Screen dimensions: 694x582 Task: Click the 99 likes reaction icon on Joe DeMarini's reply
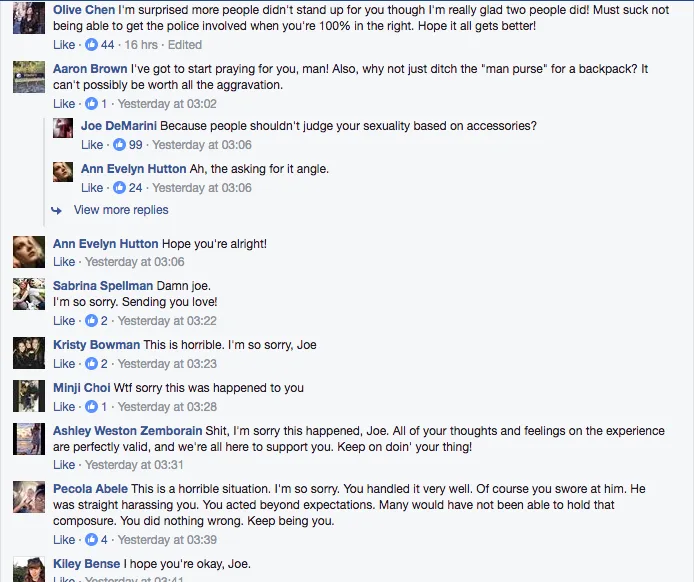pos(120,146)
